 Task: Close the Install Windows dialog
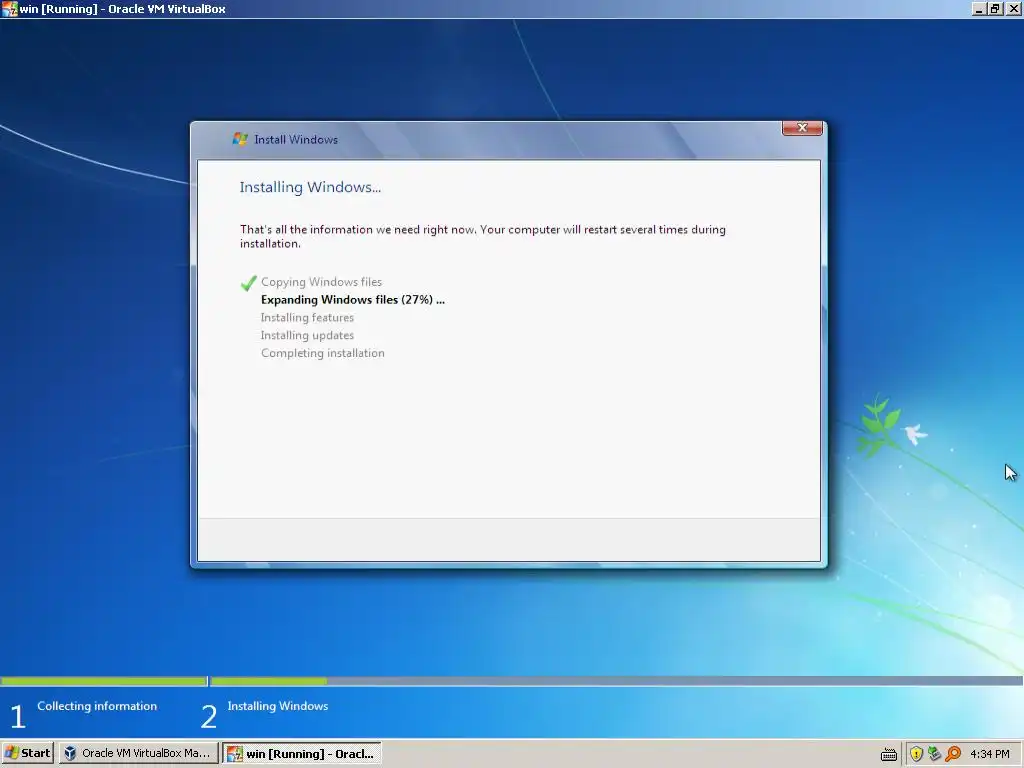802,128
